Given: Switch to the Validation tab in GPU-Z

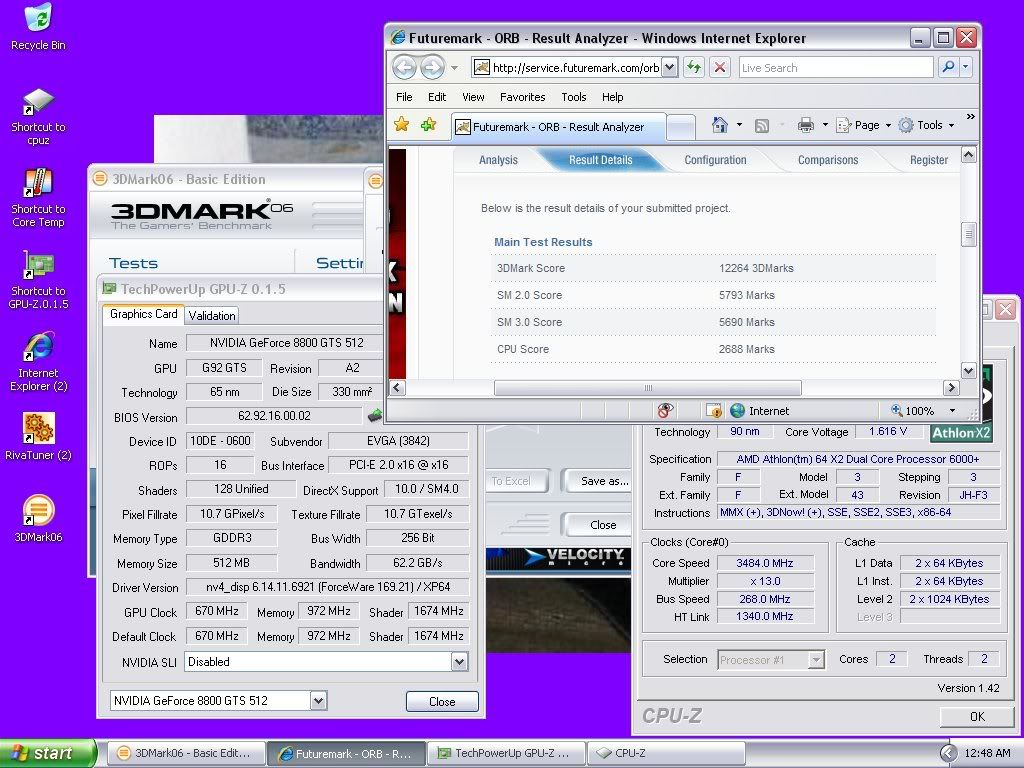Looking at the screenshot, I should pos(212,315).
